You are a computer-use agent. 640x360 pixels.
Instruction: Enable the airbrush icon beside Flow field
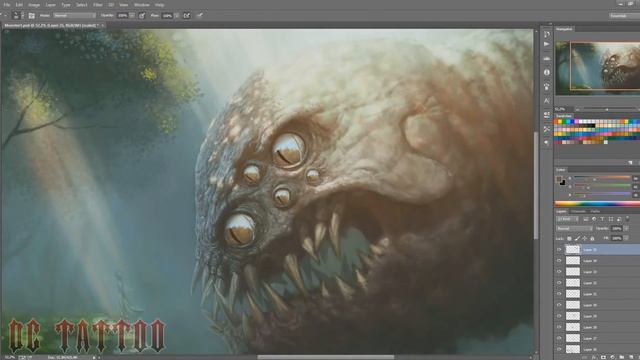point(187,16)
